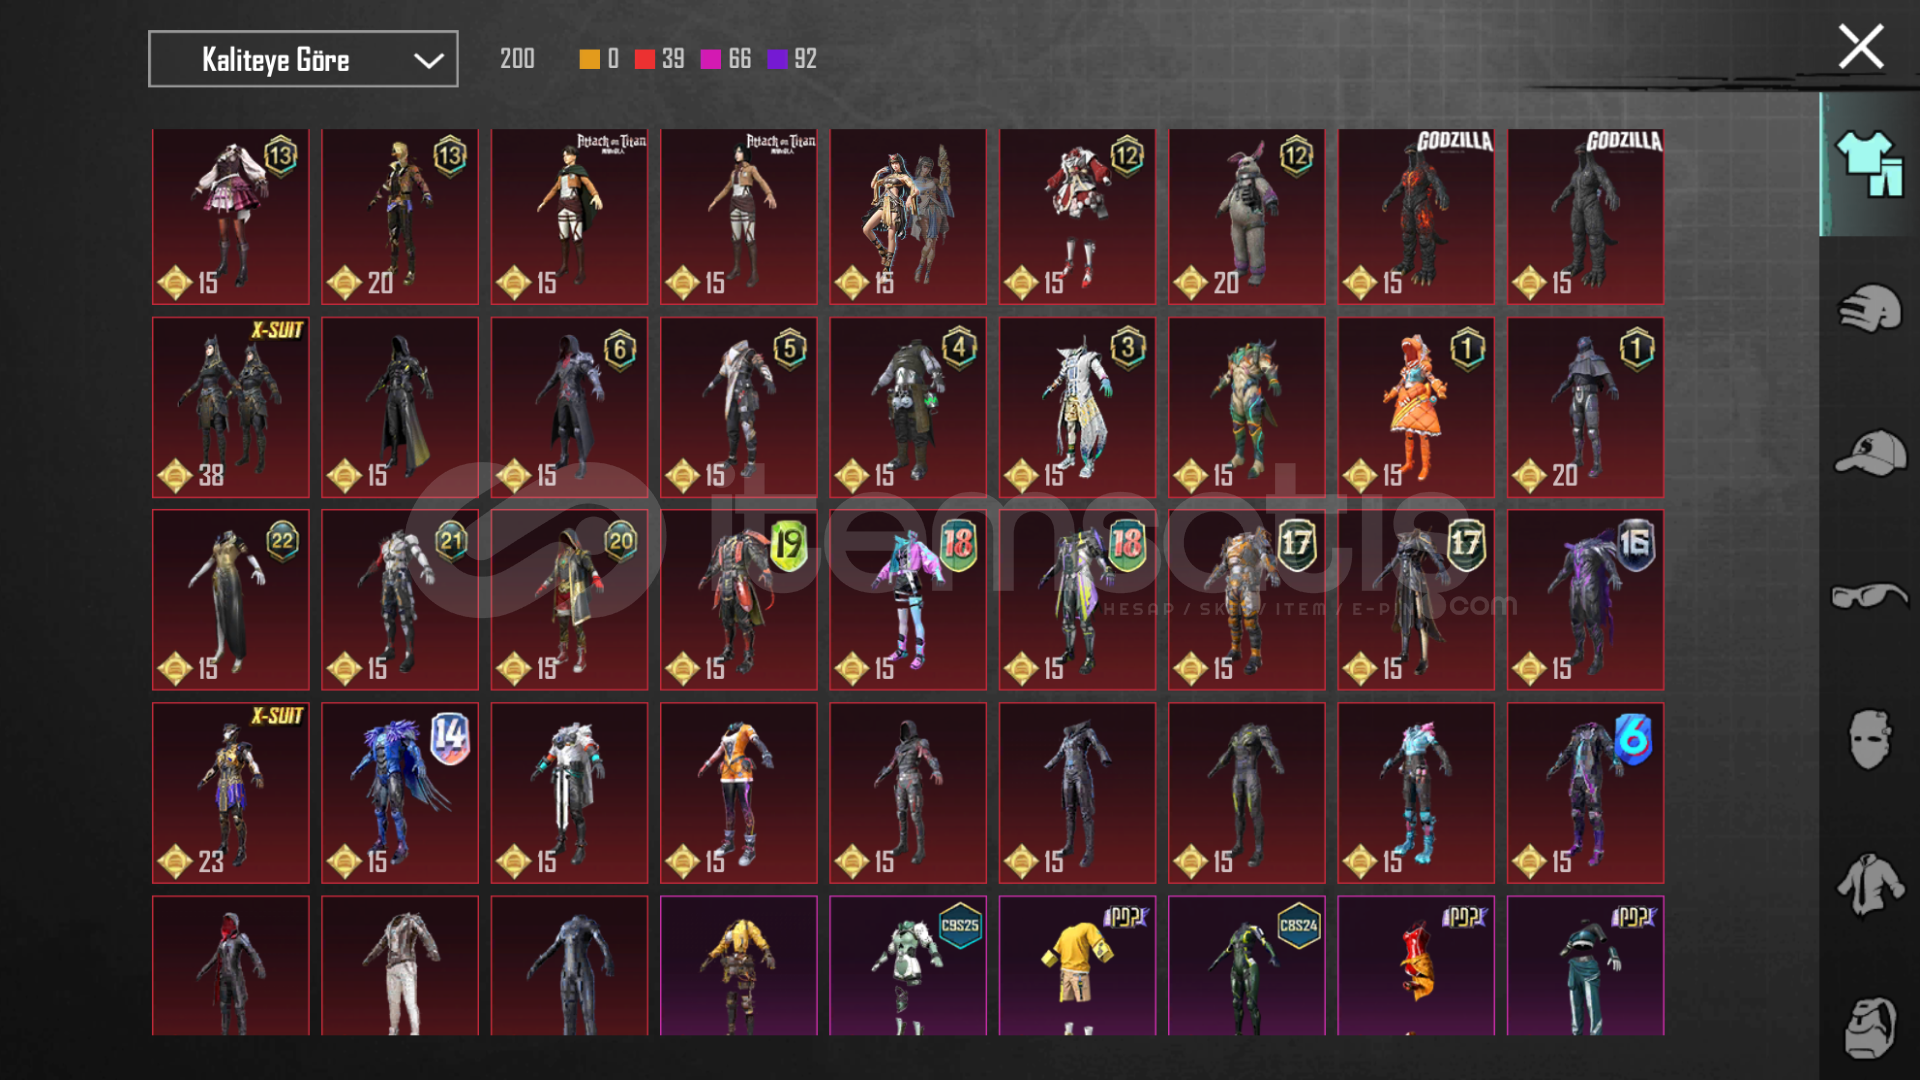This screenshot has width=1920, height=1080.
Task: Select the red-hooded dark outfit in bottom row
Action: [x=230, y=965]
